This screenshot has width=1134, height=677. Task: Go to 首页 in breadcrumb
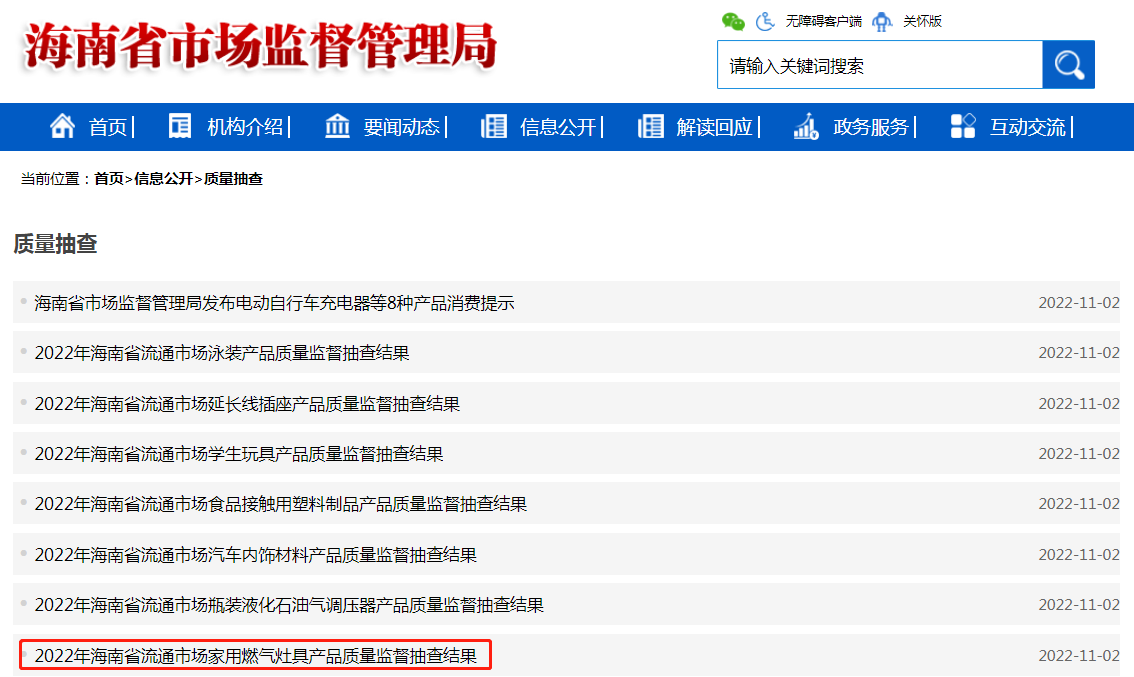pos(108,179)
